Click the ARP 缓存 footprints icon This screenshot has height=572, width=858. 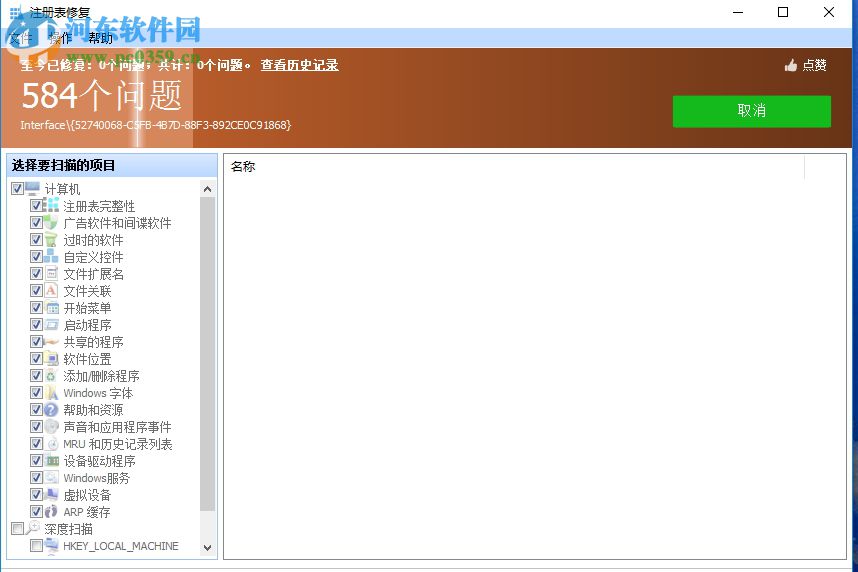click(x=51, y=512)
